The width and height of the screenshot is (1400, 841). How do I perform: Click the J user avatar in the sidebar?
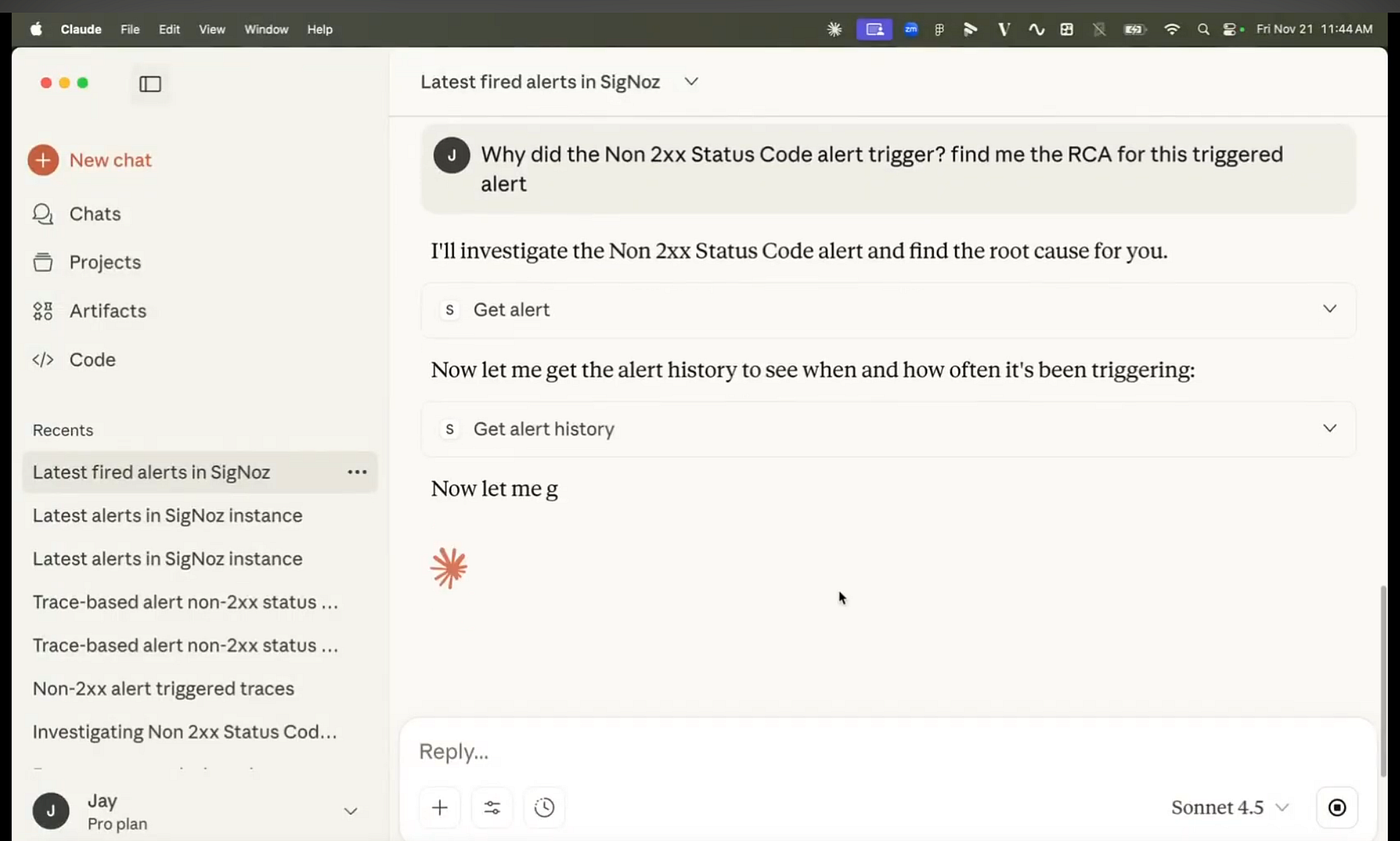51,811
